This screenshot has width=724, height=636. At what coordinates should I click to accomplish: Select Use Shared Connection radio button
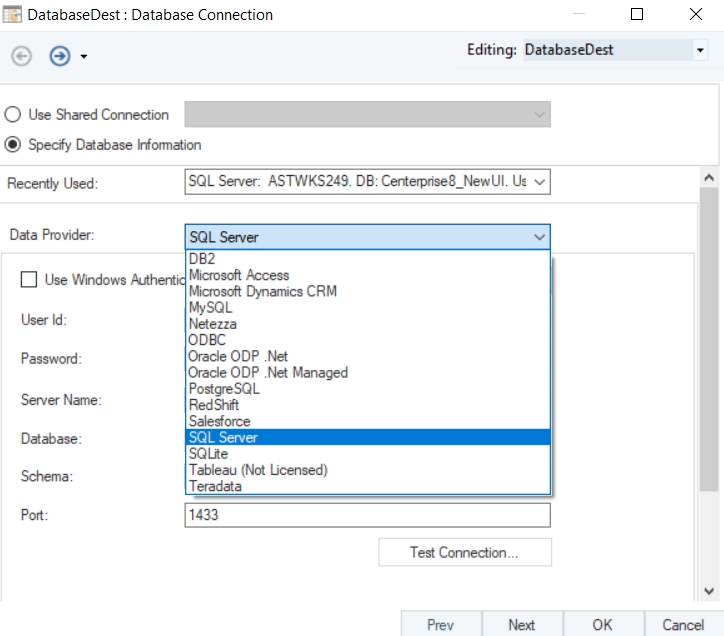click(x=13, y=115)
